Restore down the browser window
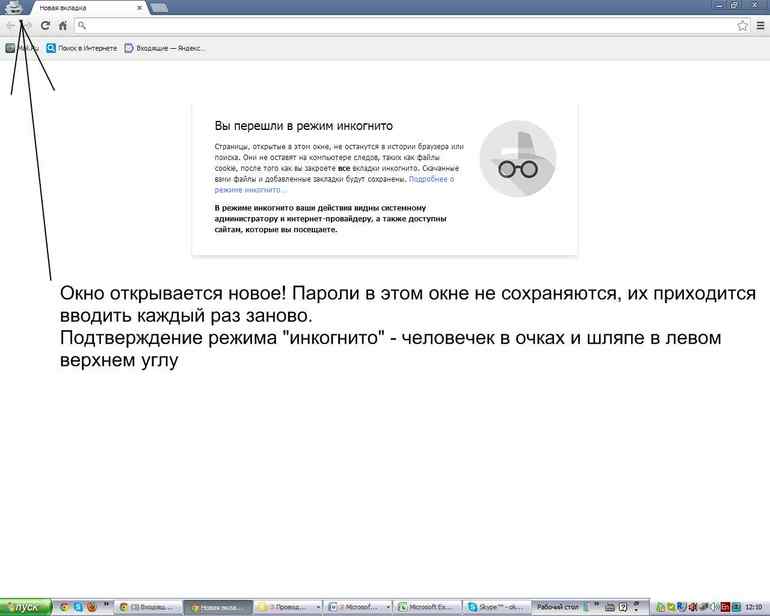The height and width of the screenshot is (616, 770). coord(735,5)
